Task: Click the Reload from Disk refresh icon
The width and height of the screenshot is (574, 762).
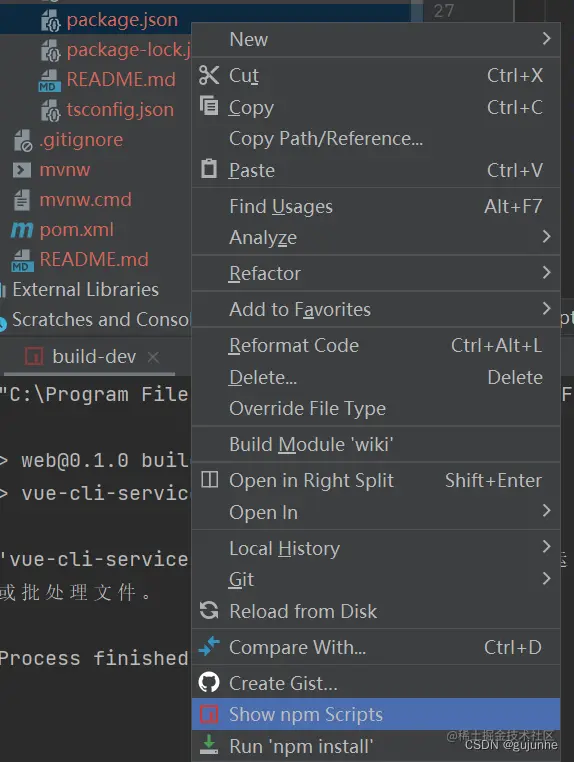Action: pos(209,610)
